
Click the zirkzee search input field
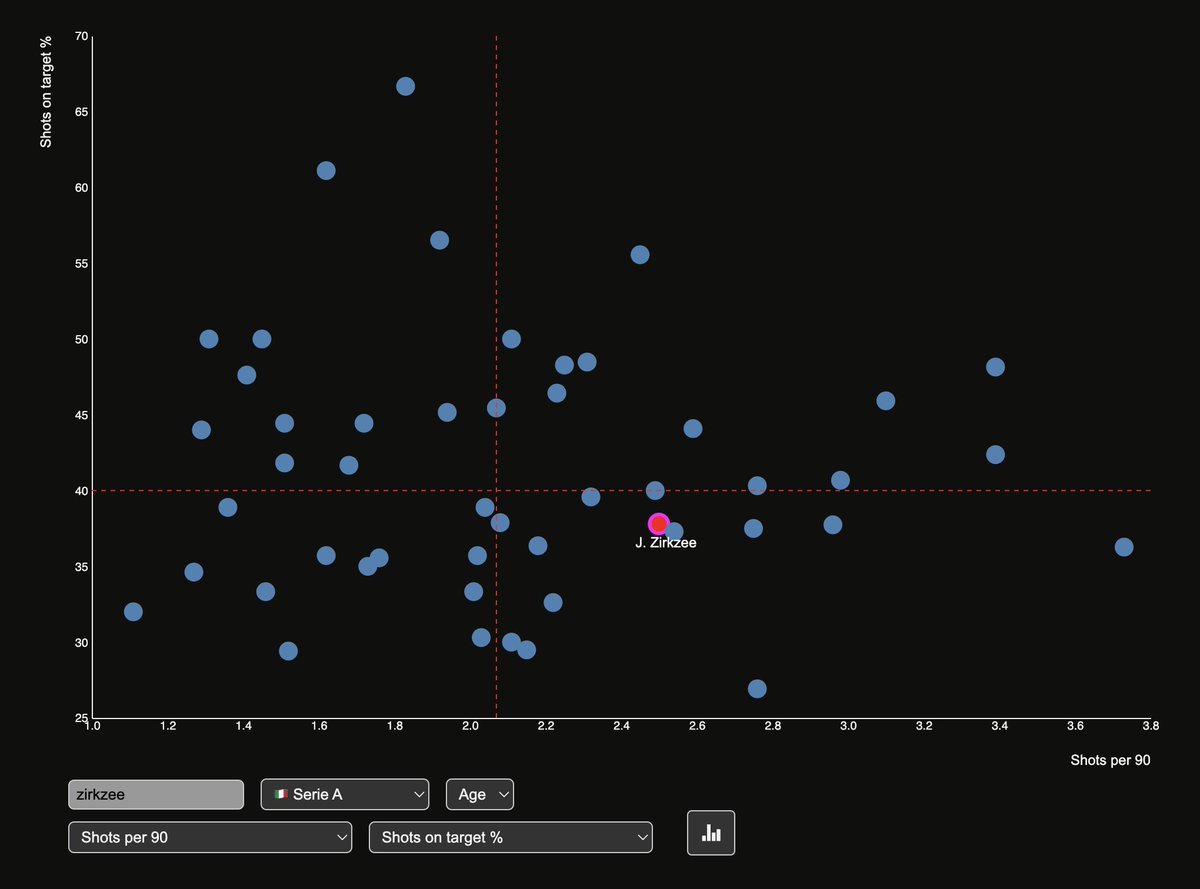tap(156, 794)
